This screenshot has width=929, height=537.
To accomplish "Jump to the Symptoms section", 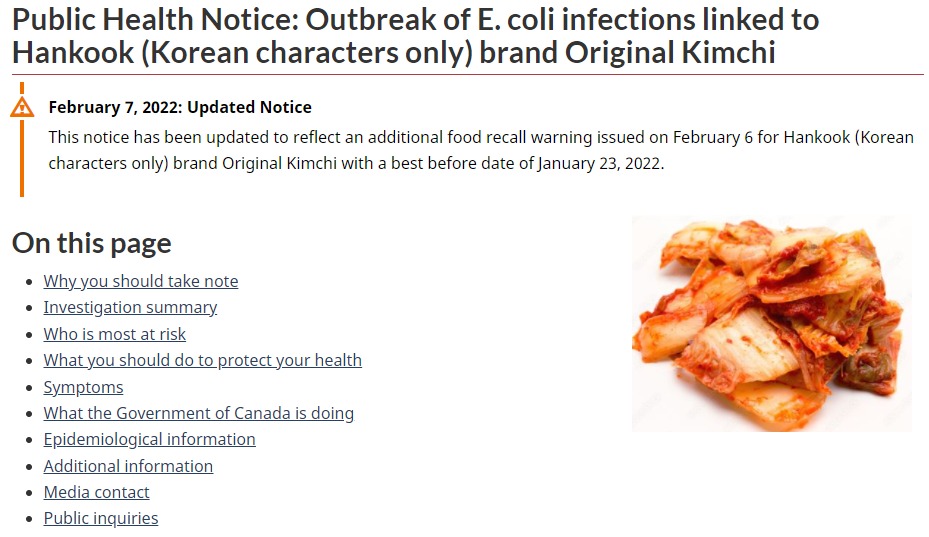I will 83,387.
